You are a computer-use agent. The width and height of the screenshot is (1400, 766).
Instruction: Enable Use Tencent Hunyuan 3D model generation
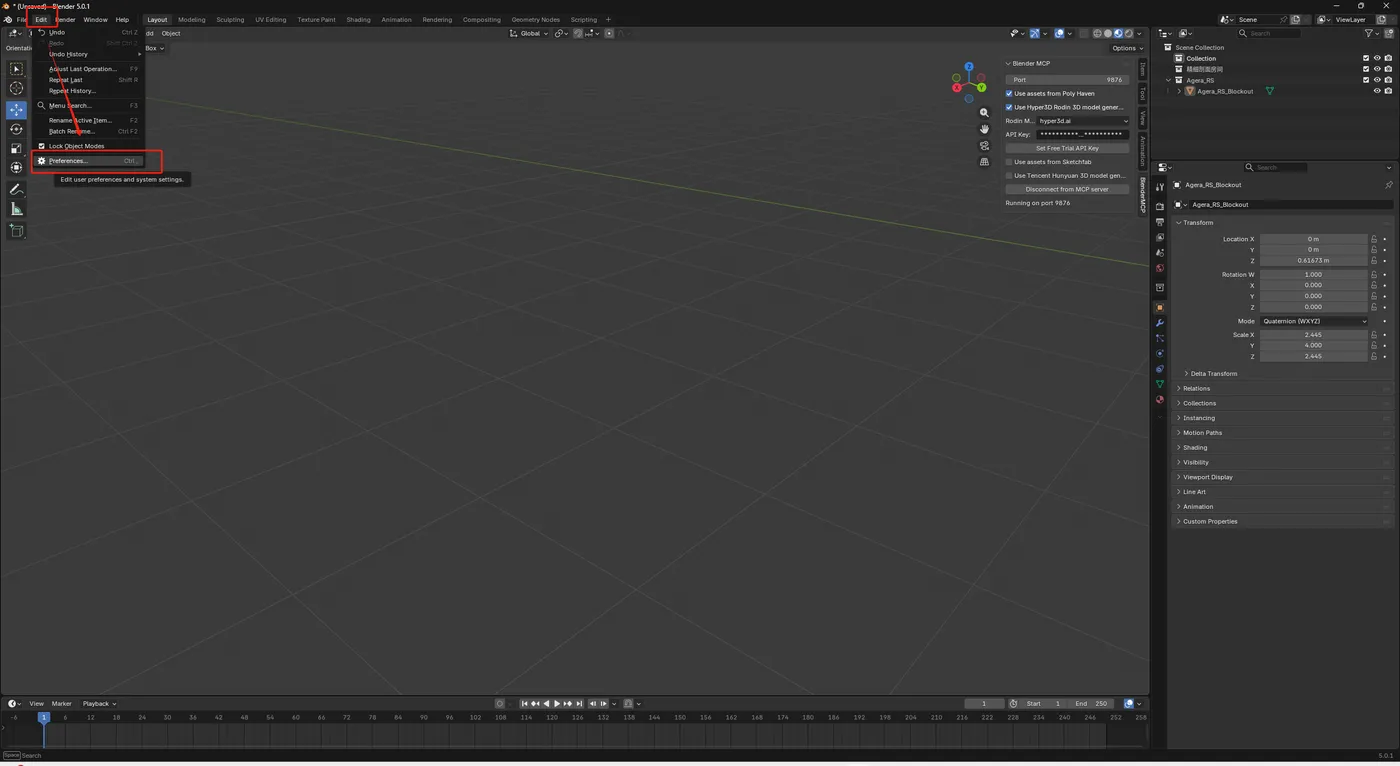pyautogui.click(x=1009, y=175)
